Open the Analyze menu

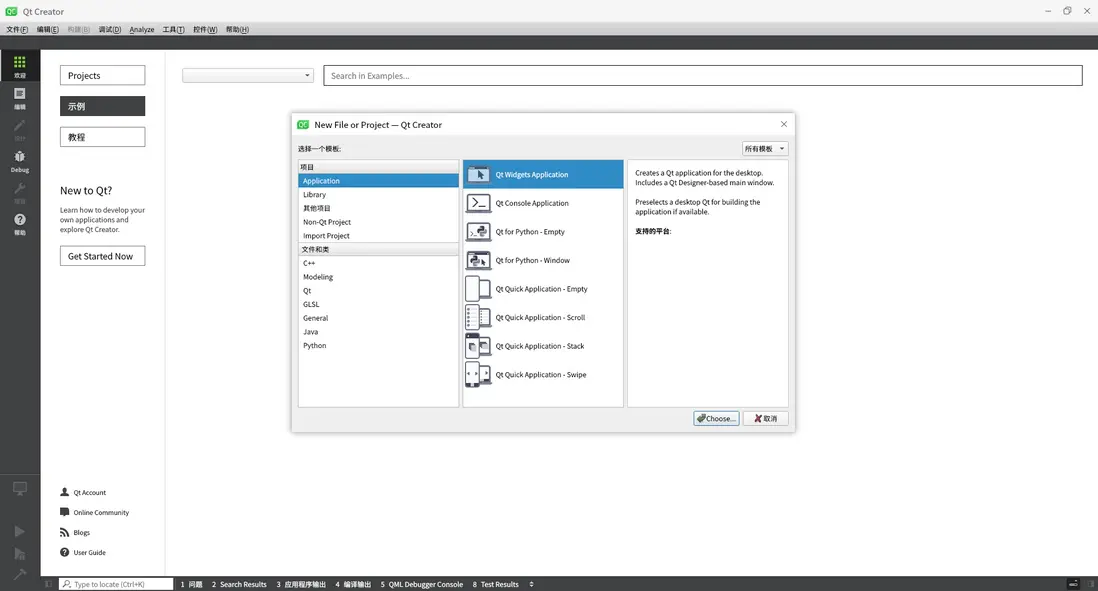pos(141,29)
